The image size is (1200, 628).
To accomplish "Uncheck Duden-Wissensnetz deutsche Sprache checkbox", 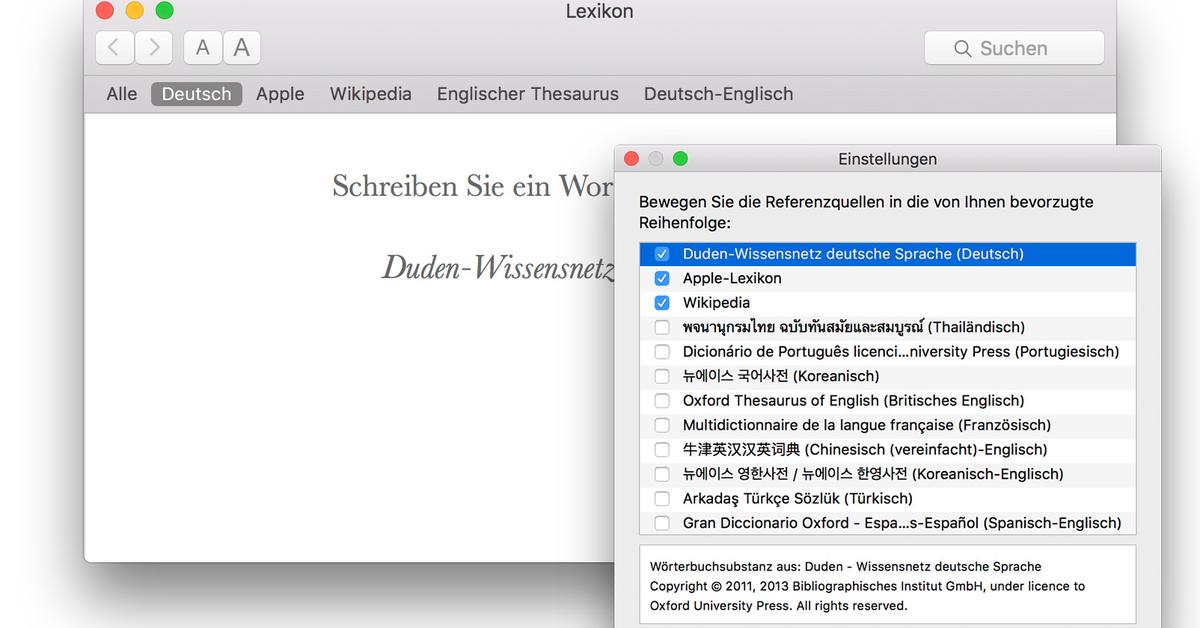I will [x=662, y=254].
